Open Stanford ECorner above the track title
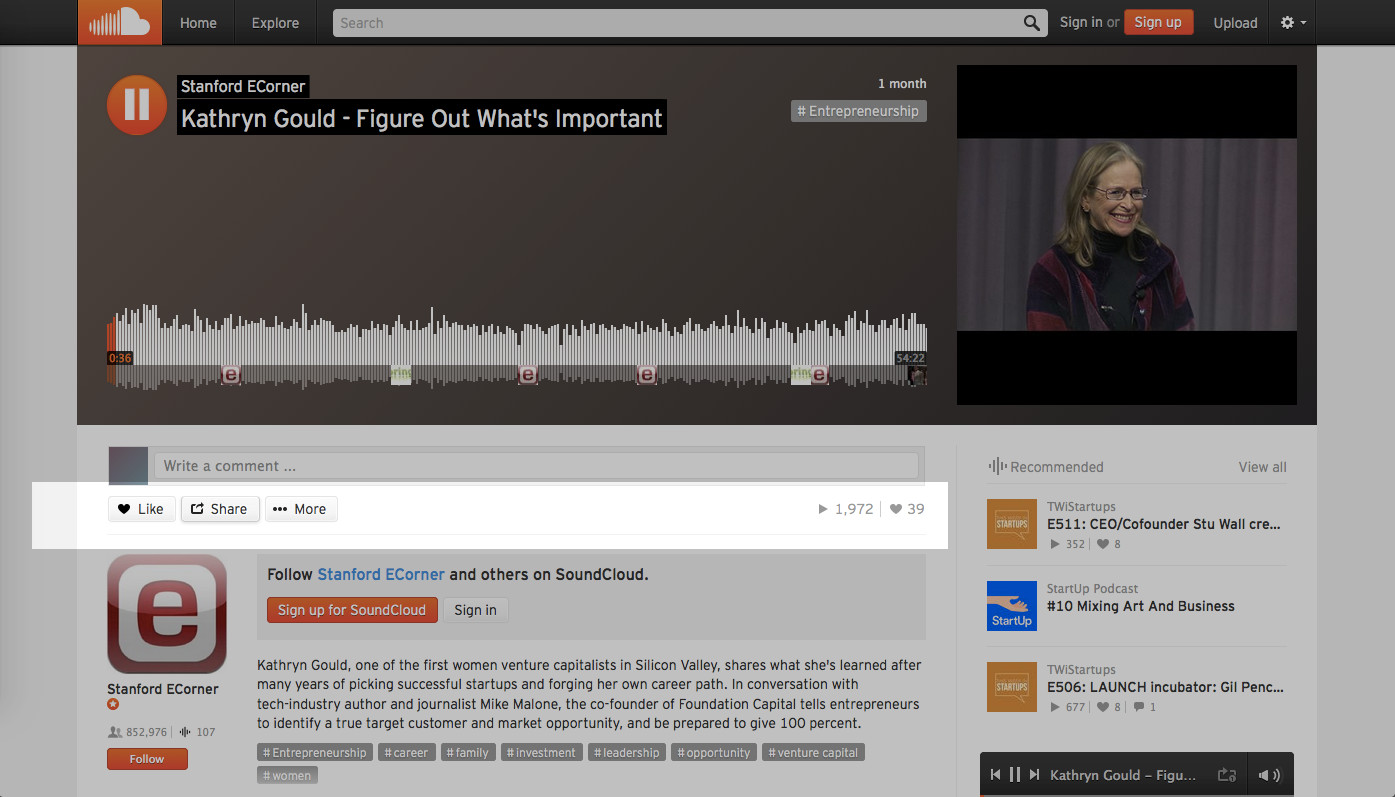This screenshot has width=1395, height=797. click(243, 87)
